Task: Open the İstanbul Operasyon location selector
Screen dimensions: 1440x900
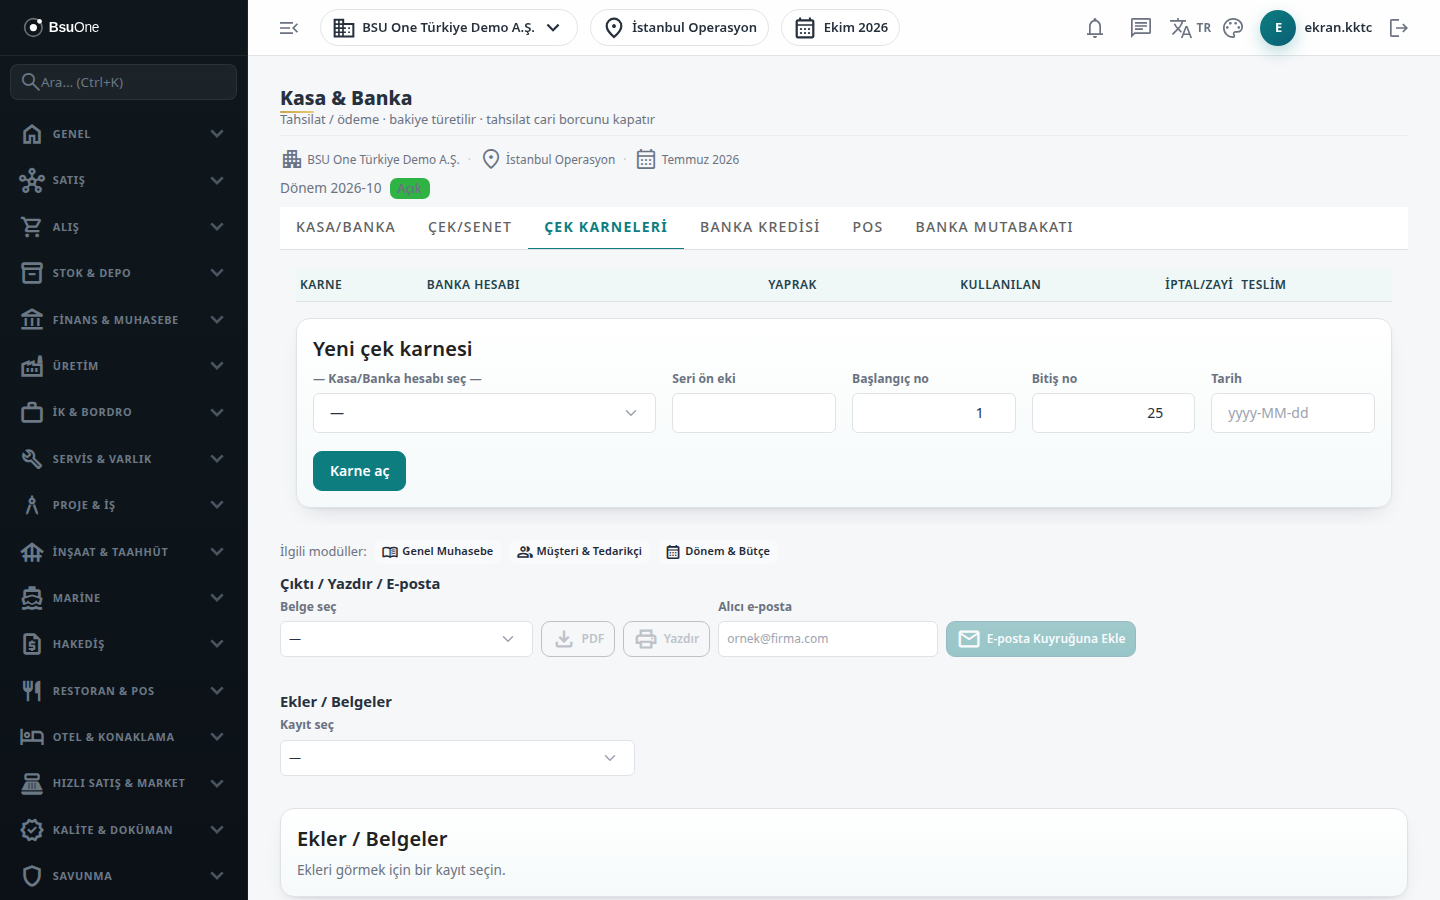Action: pyautogui.click(x=680, y=28)
